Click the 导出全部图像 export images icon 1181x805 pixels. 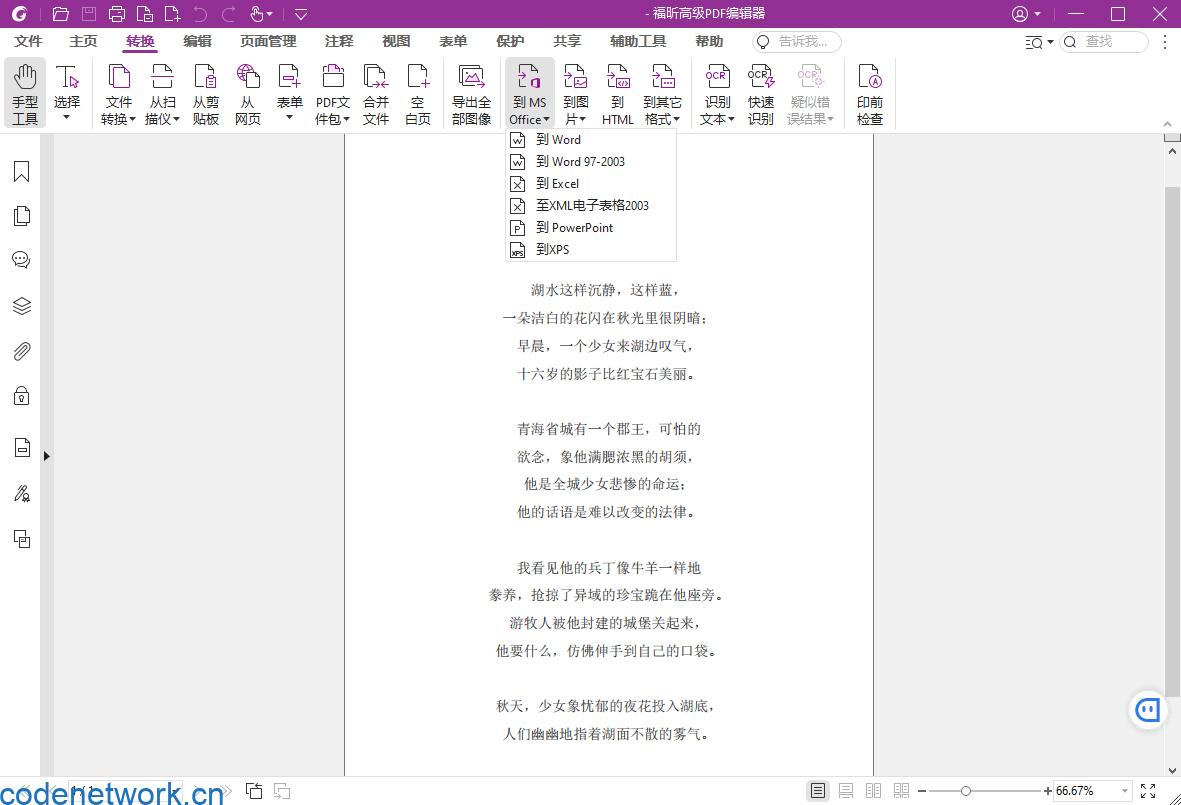tap(470, 92)
